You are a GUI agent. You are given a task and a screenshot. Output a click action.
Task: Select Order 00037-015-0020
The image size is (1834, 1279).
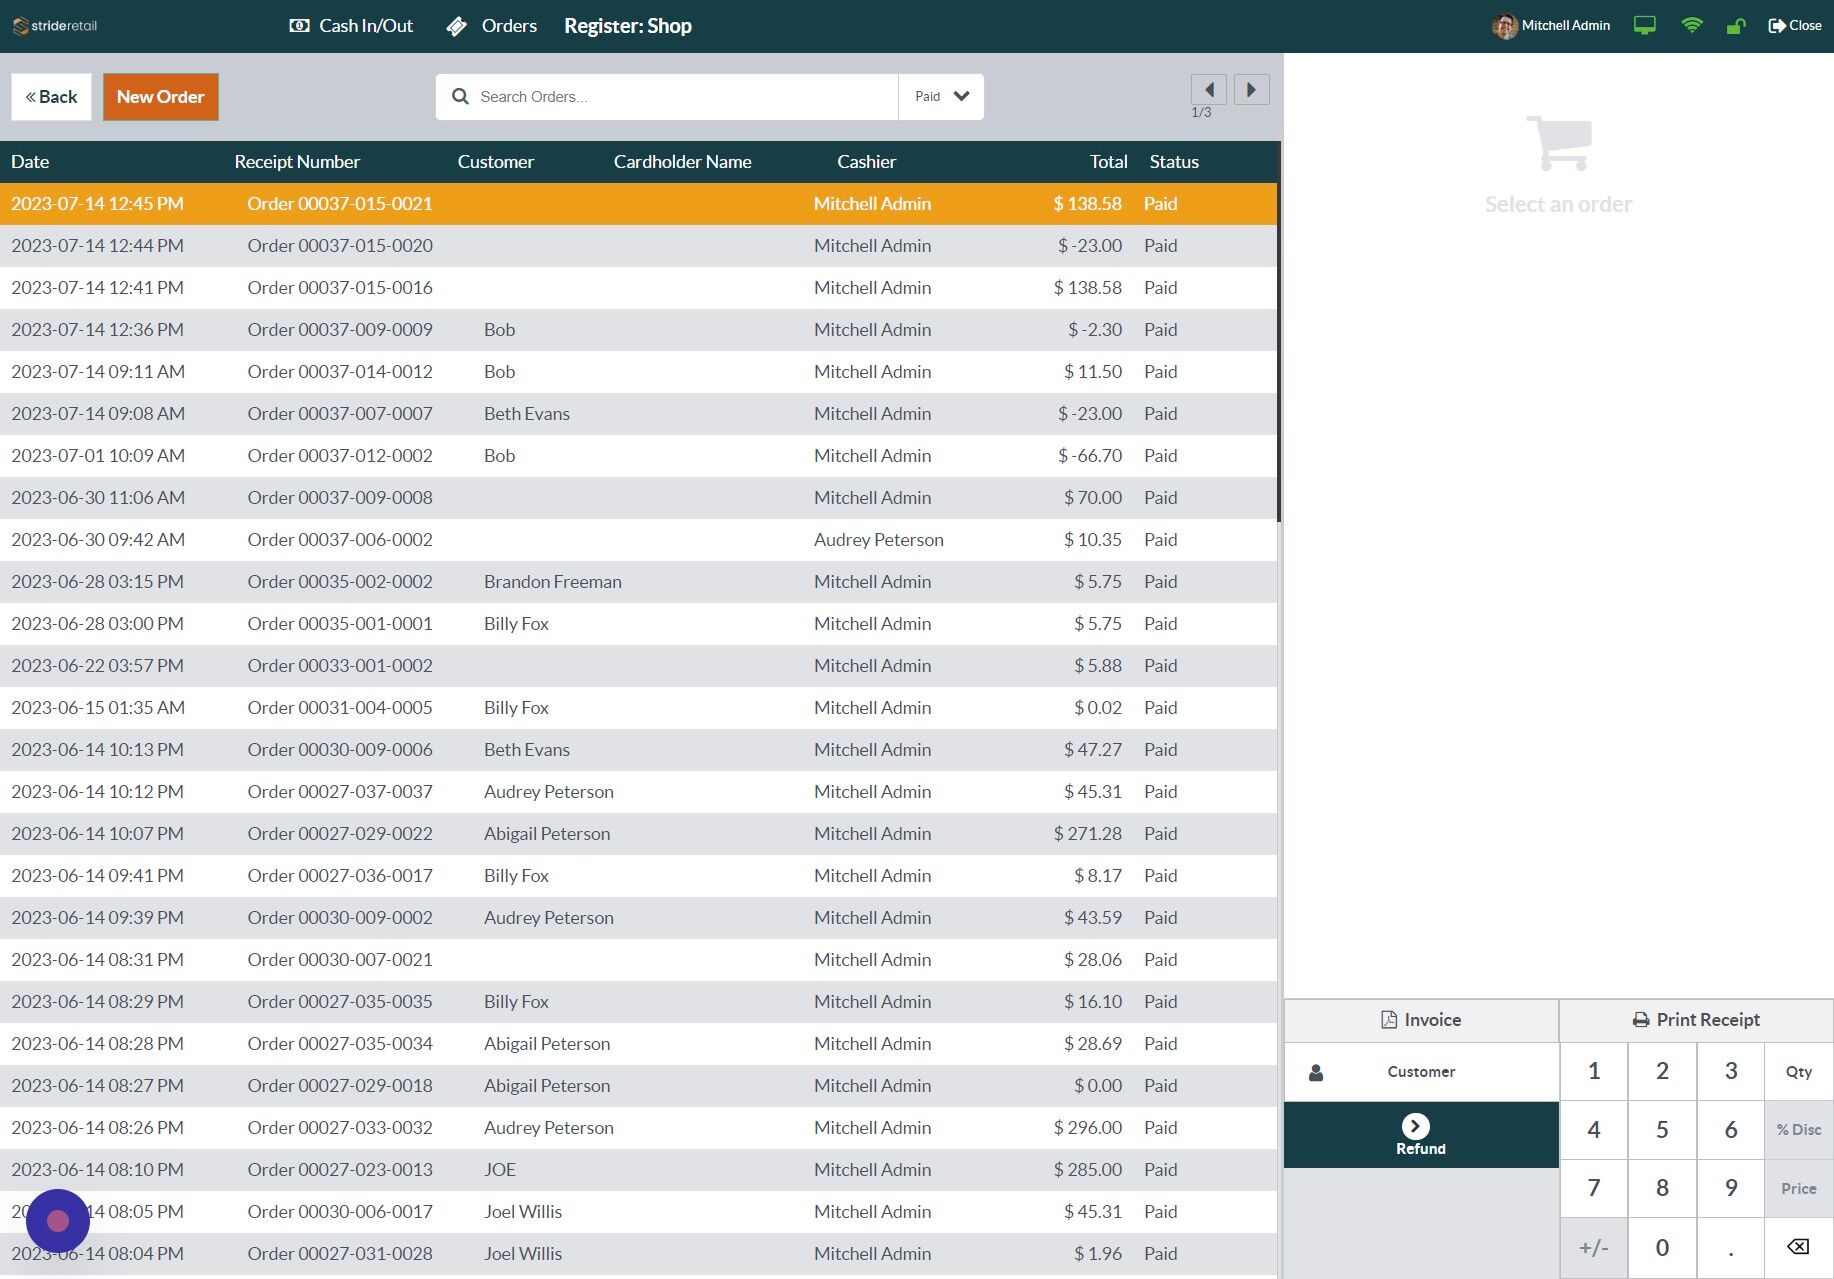coord(638,246)
